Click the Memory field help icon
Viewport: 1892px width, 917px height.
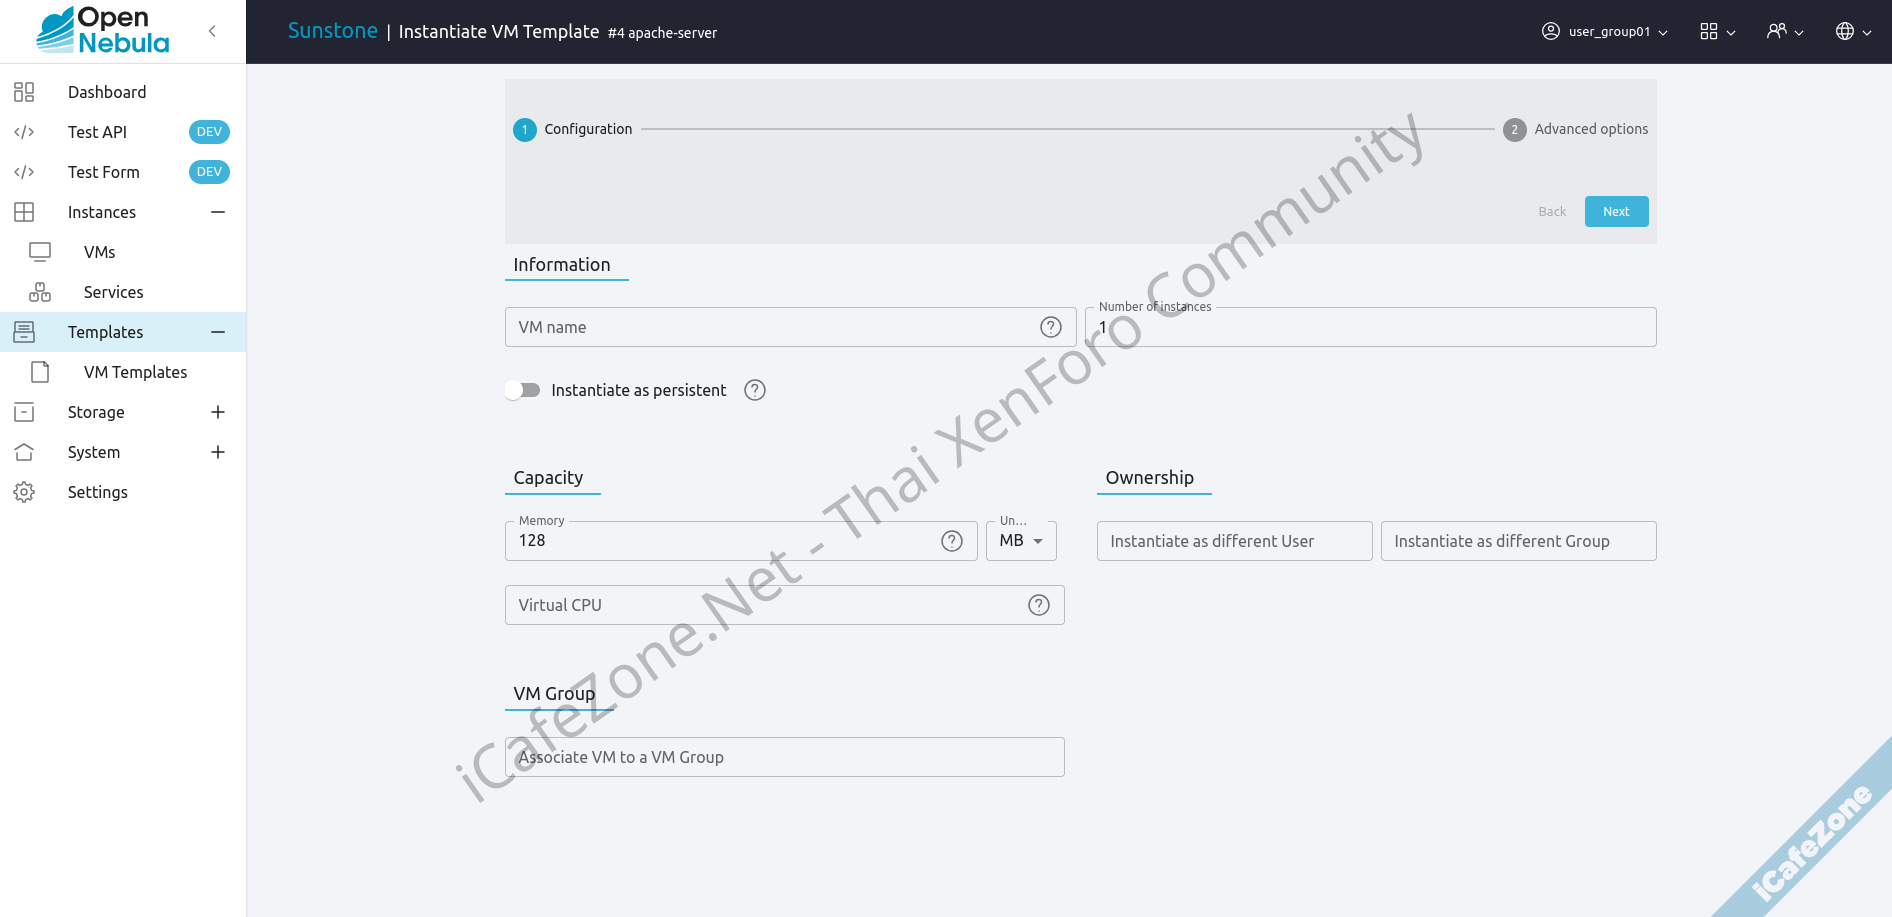[951, 541]
